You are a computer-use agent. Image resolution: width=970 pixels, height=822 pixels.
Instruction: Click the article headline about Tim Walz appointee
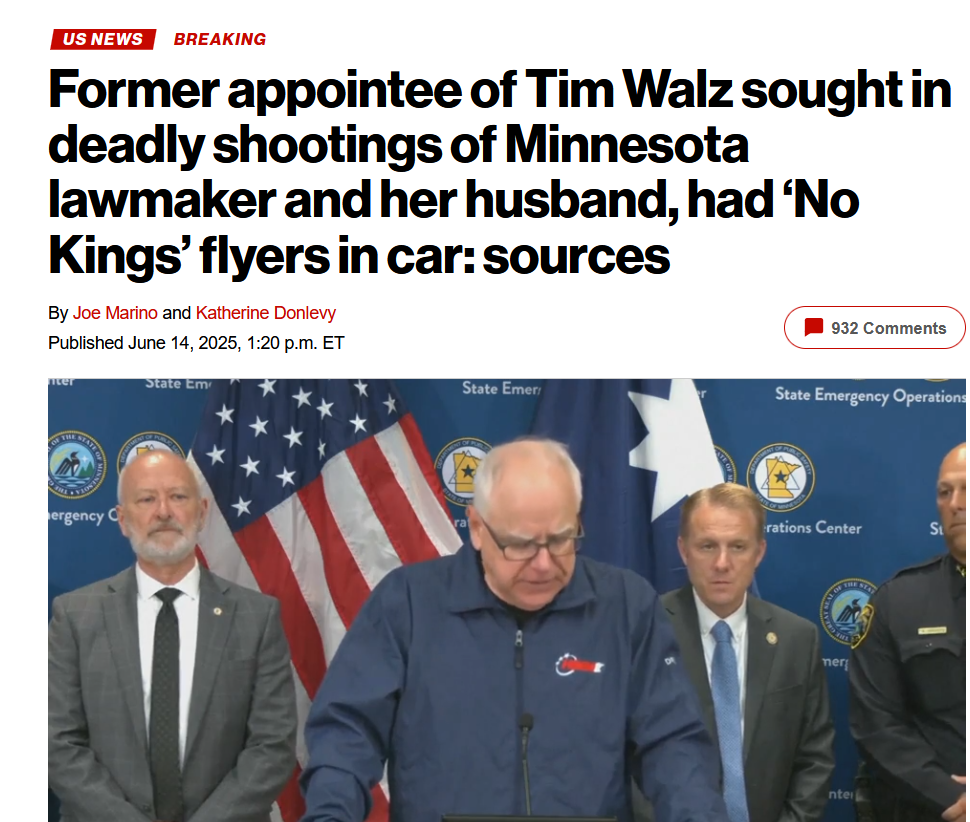[500, 173]
